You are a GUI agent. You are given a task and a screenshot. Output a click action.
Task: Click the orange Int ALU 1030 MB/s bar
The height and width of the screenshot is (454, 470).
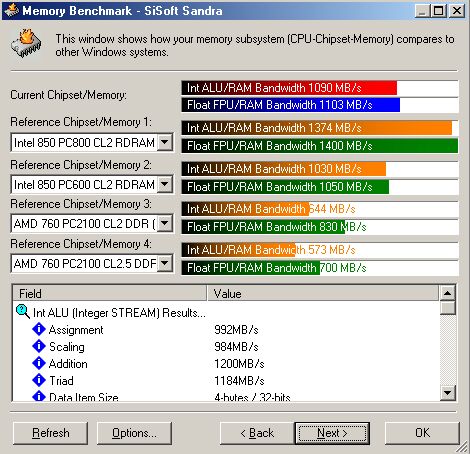point(284,169)
